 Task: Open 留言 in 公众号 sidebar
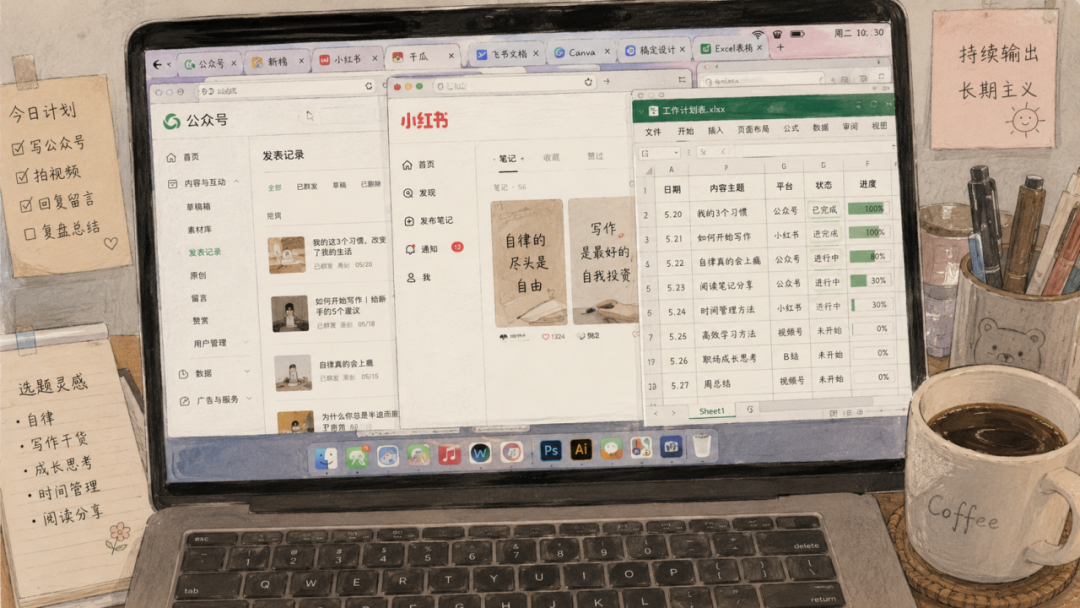pyautogui.click(x=199, y=298)
